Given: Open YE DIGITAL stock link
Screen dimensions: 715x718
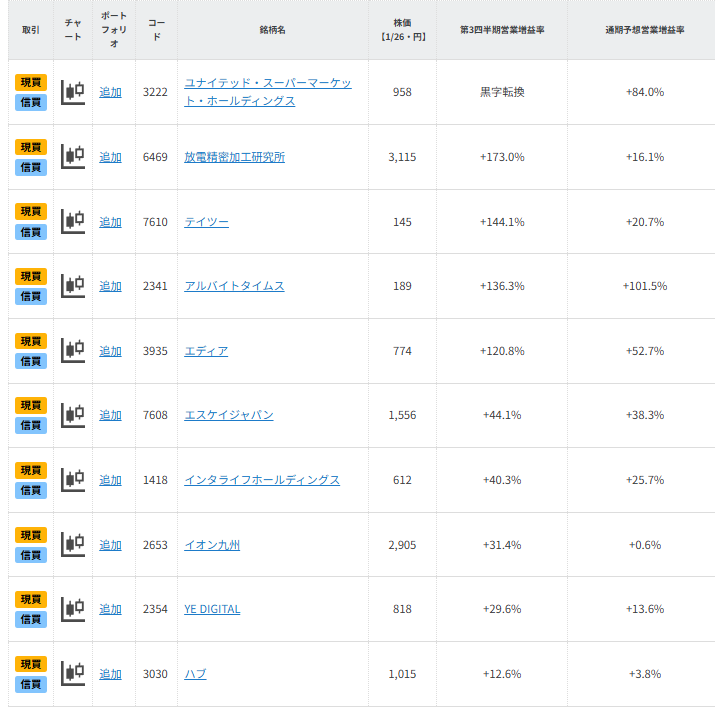Looking at the screenshot, I should pyautogui.click(x=212, y=609).
